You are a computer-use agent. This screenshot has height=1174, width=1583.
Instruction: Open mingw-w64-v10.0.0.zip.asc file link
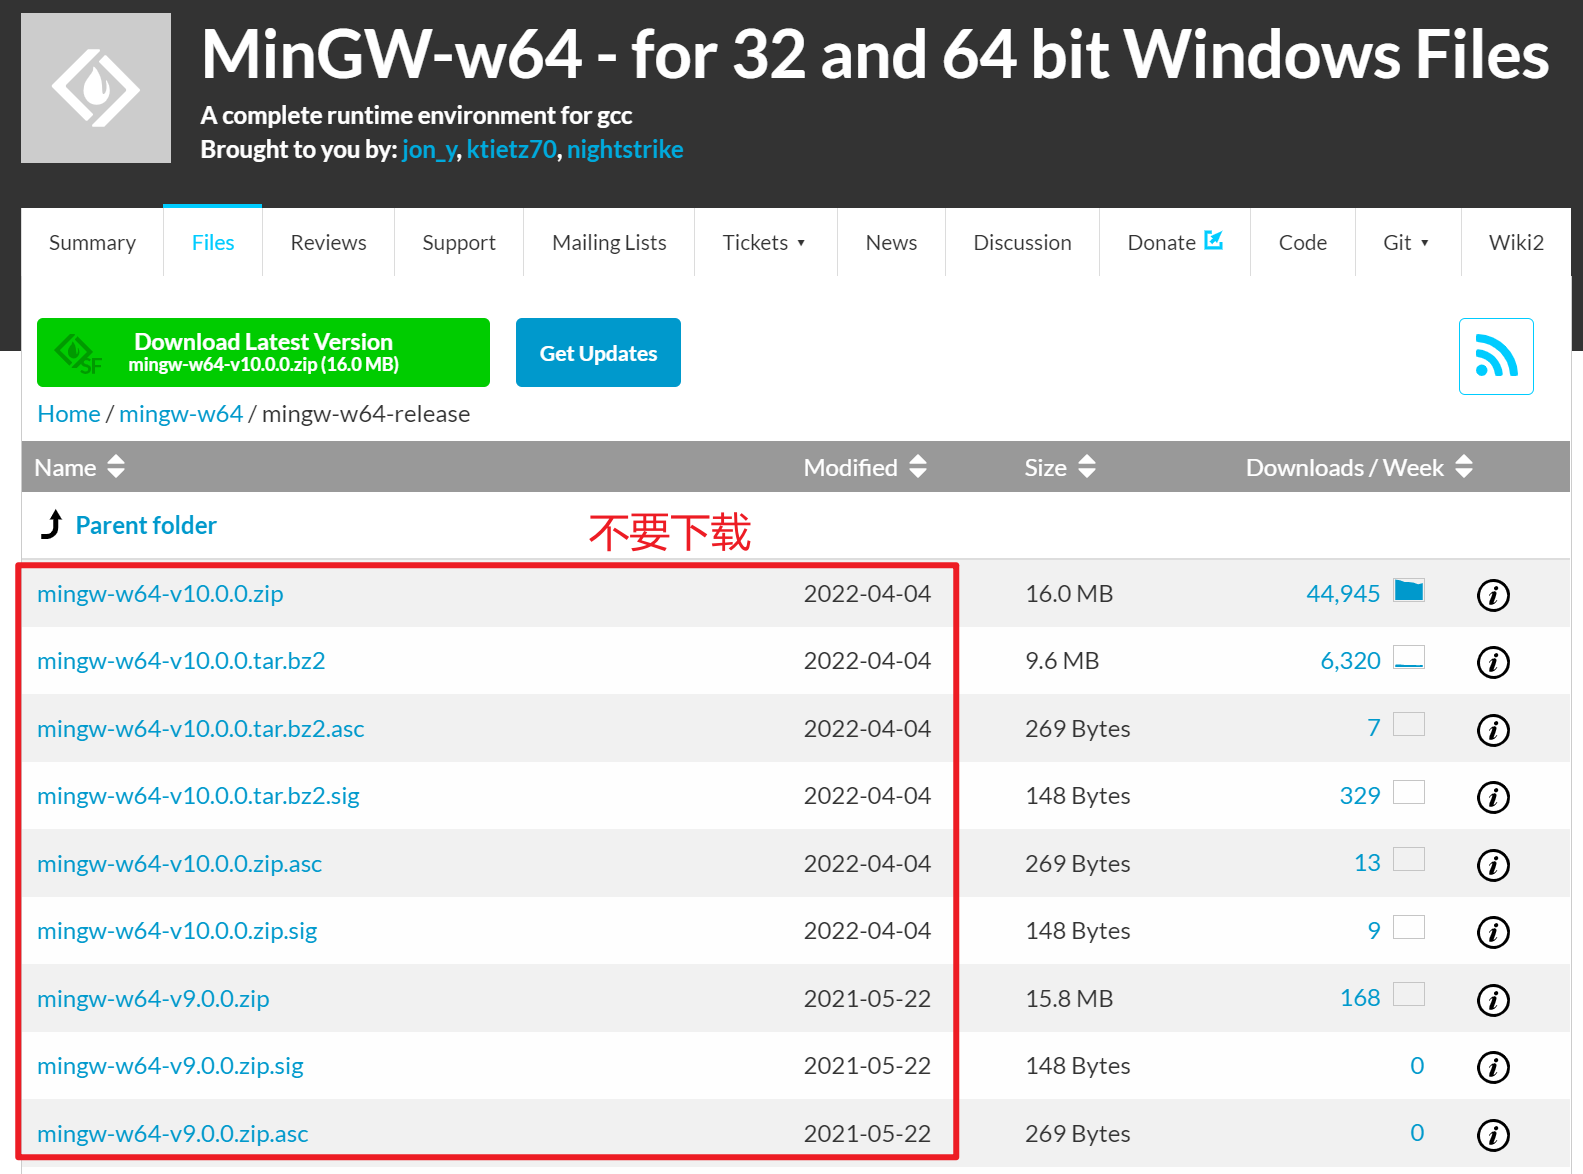(x=180, y=863)
